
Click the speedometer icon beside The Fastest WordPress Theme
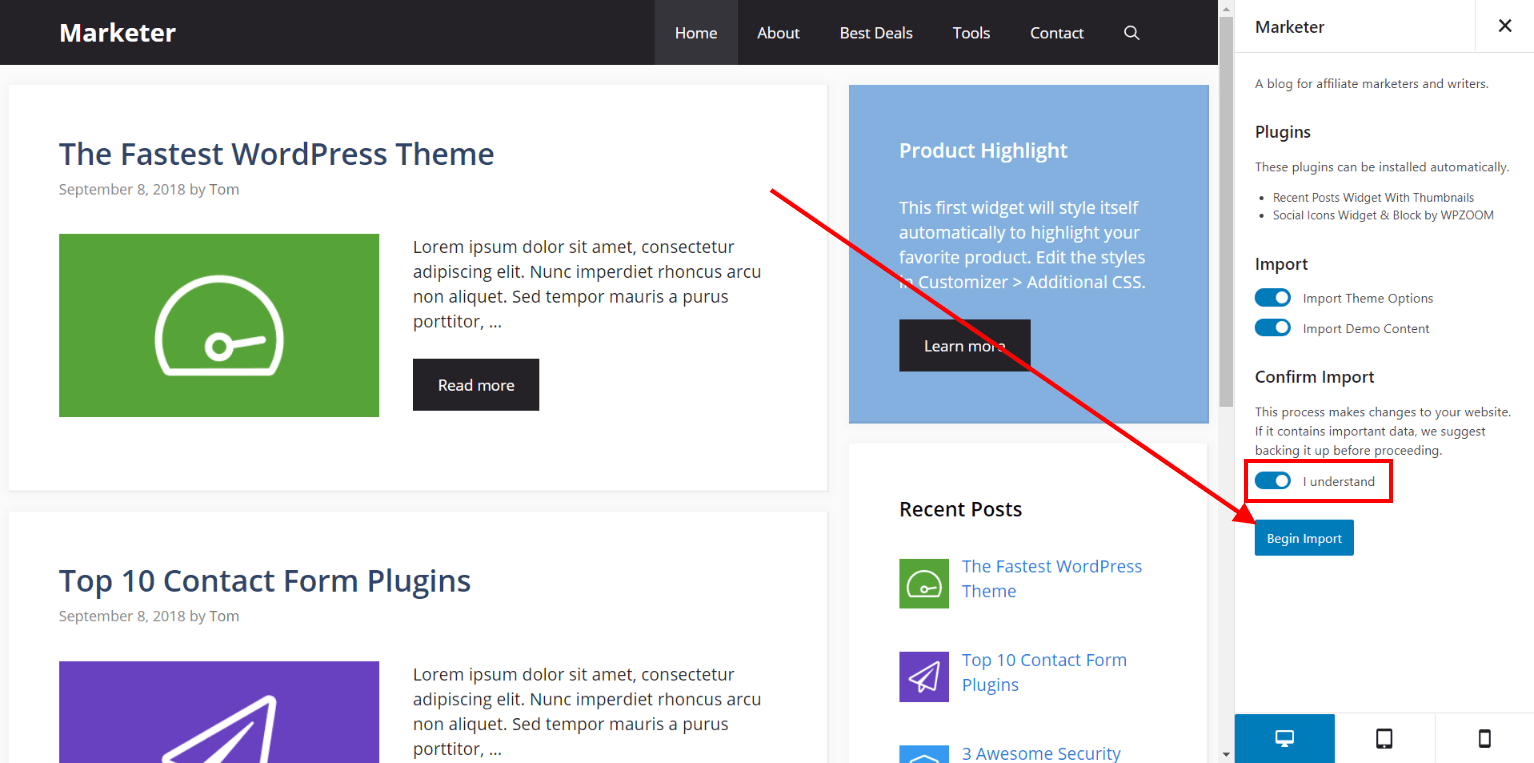923,583
